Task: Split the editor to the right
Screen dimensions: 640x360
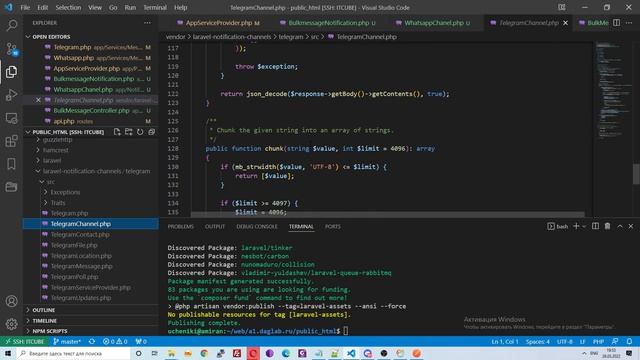Action: [616, 23]
